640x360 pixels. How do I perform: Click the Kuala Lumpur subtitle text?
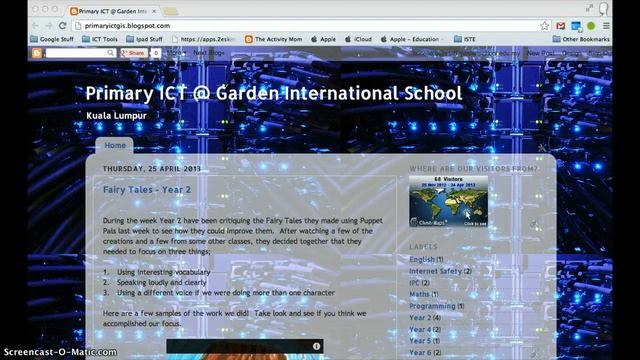click(x=116, y=116)
